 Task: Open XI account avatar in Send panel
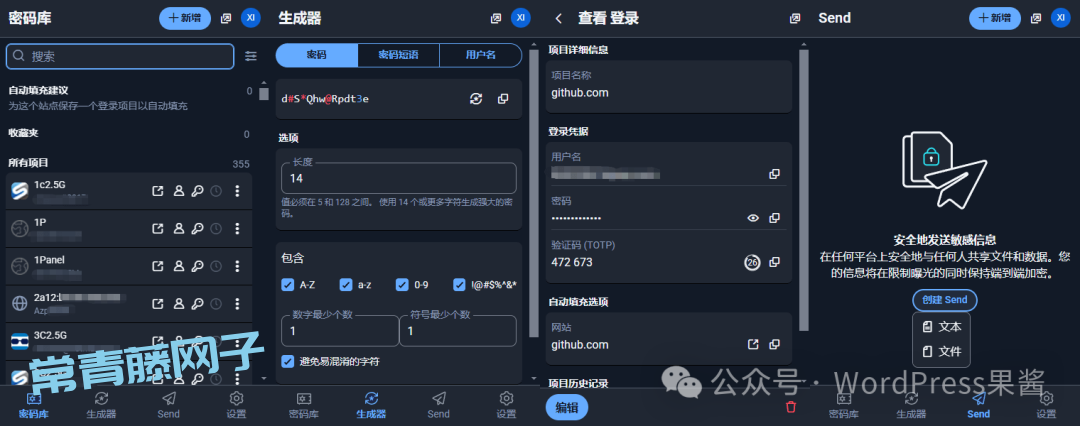pos(1061,18)
